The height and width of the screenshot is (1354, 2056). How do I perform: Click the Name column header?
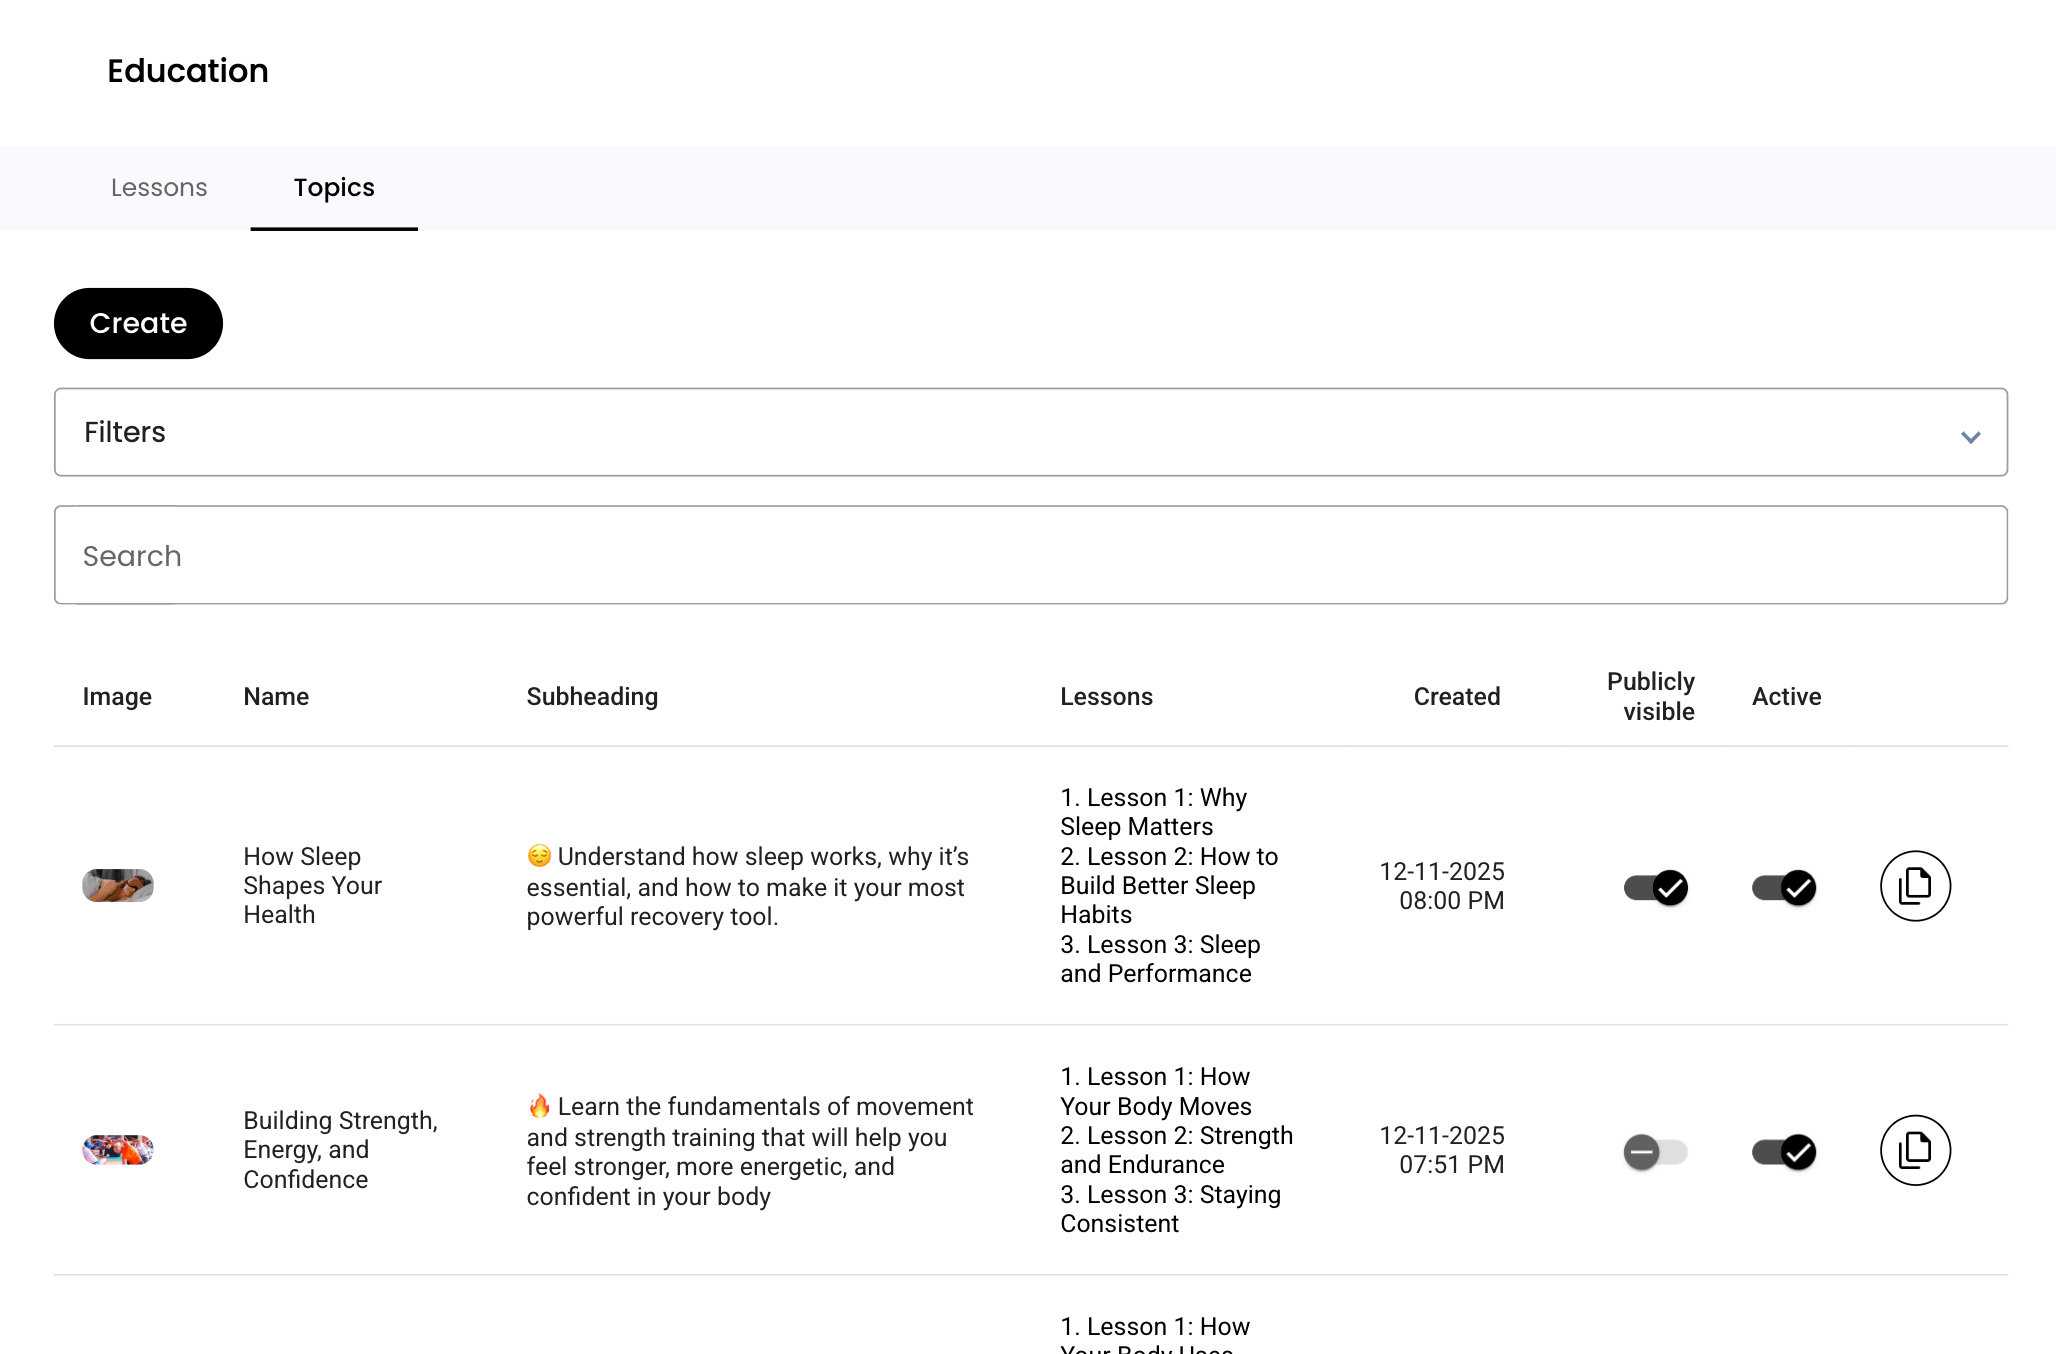276,697
